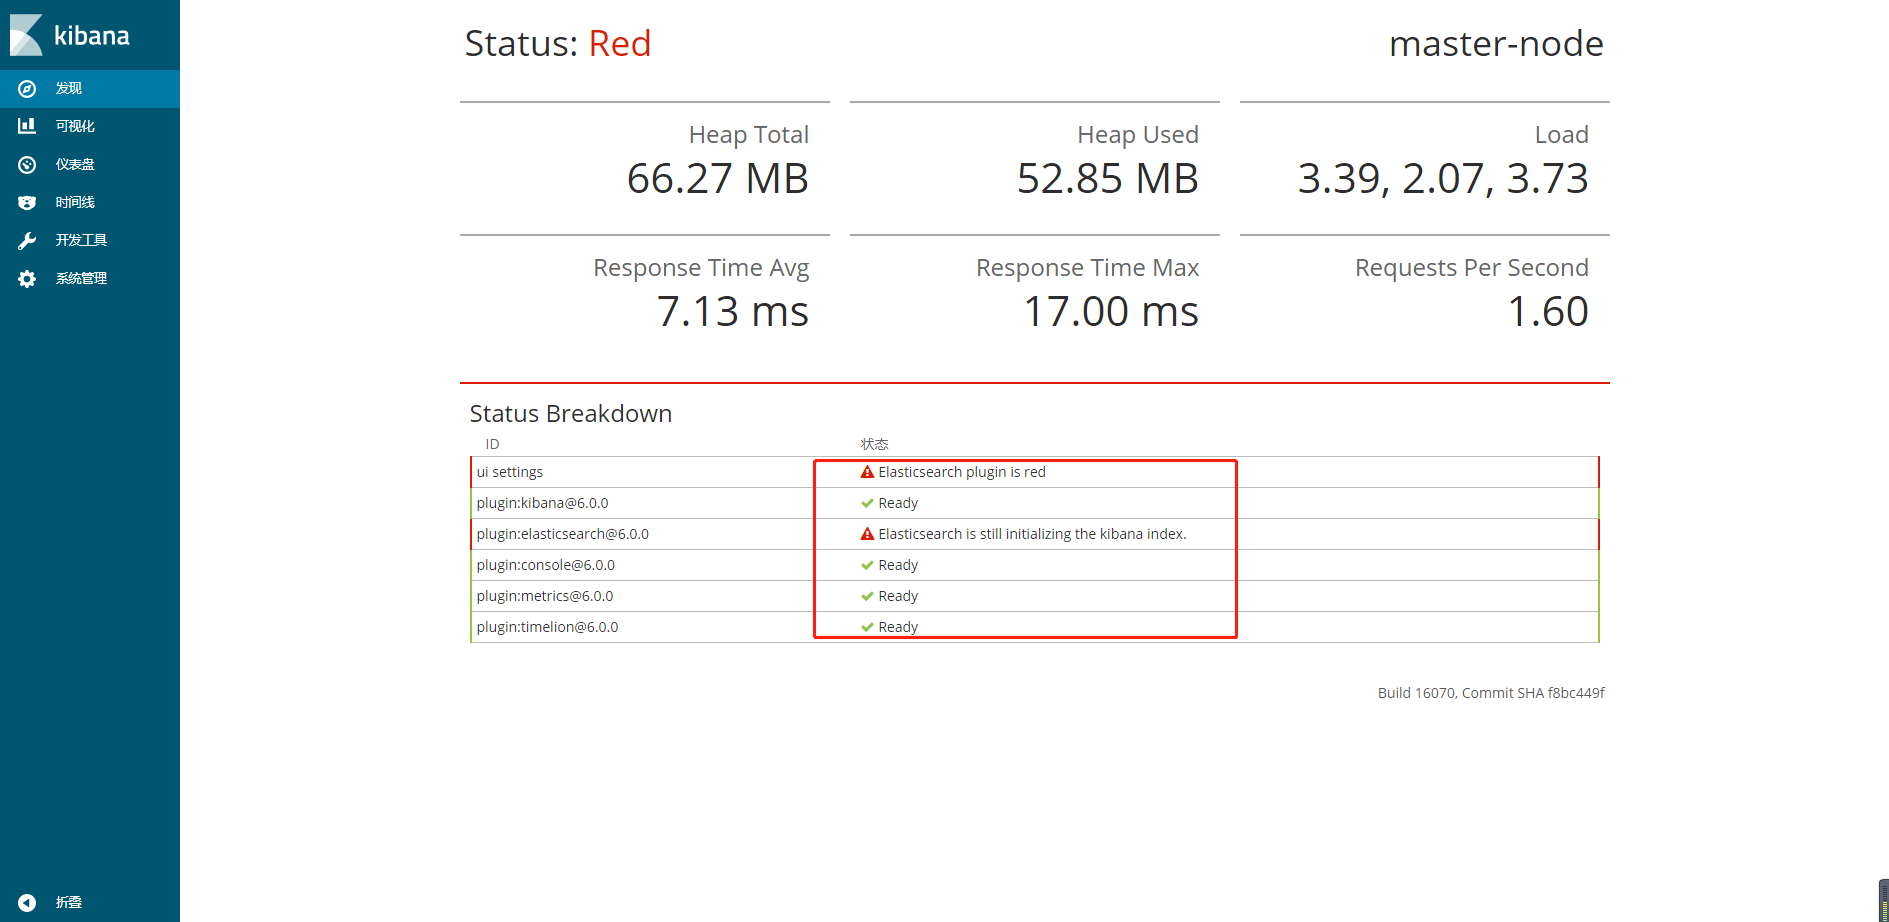
Task: Open the 仪表盘 dashboard gauge icon
Action: tap(27, 165)
